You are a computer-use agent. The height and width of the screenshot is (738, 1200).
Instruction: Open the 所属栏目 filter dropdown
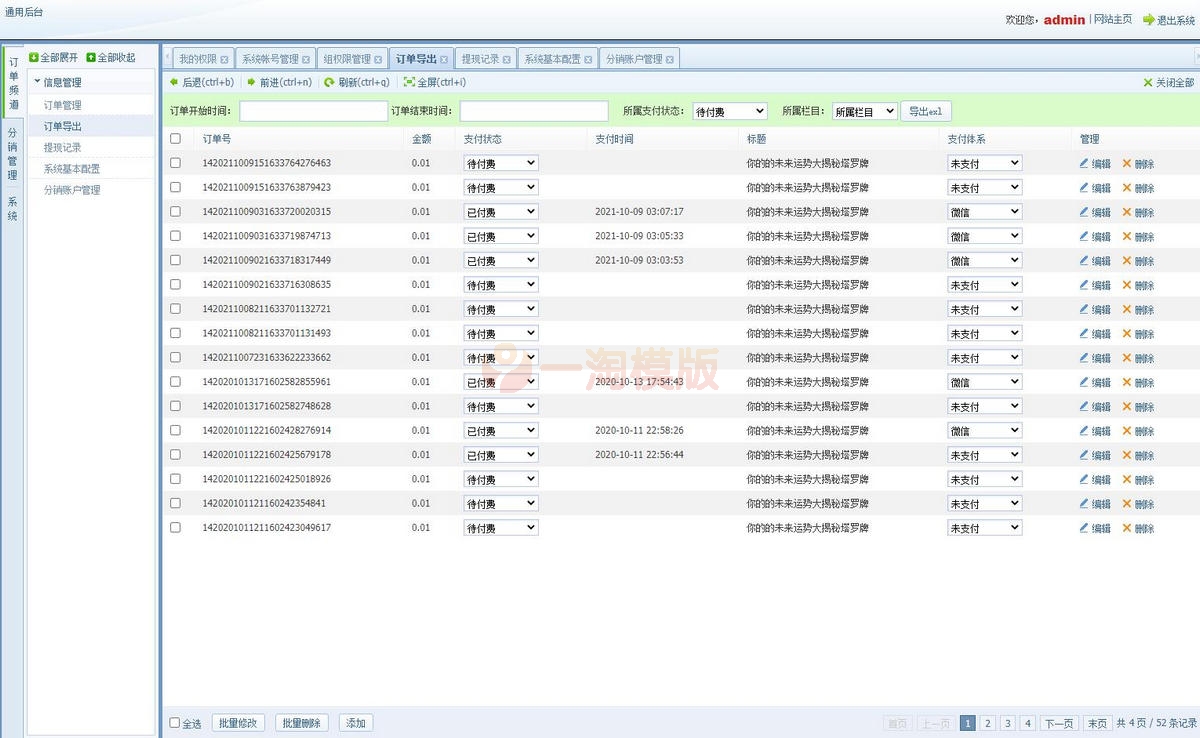point(865,112)
